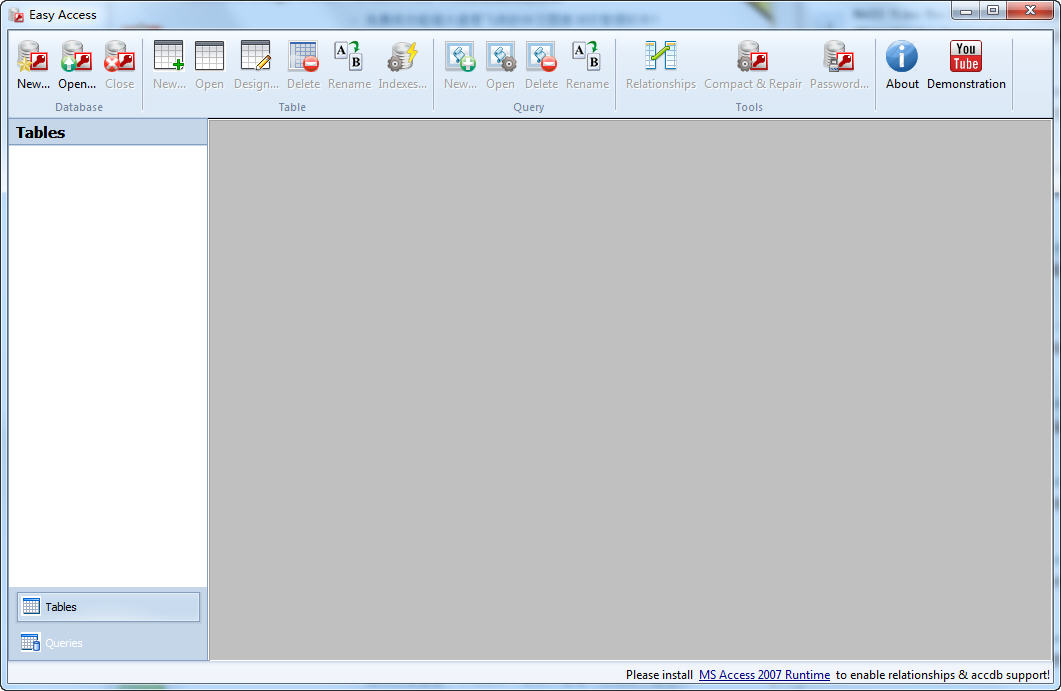Rename the selected table
This screenshot has width=1061, height=691.
point(349,65)
